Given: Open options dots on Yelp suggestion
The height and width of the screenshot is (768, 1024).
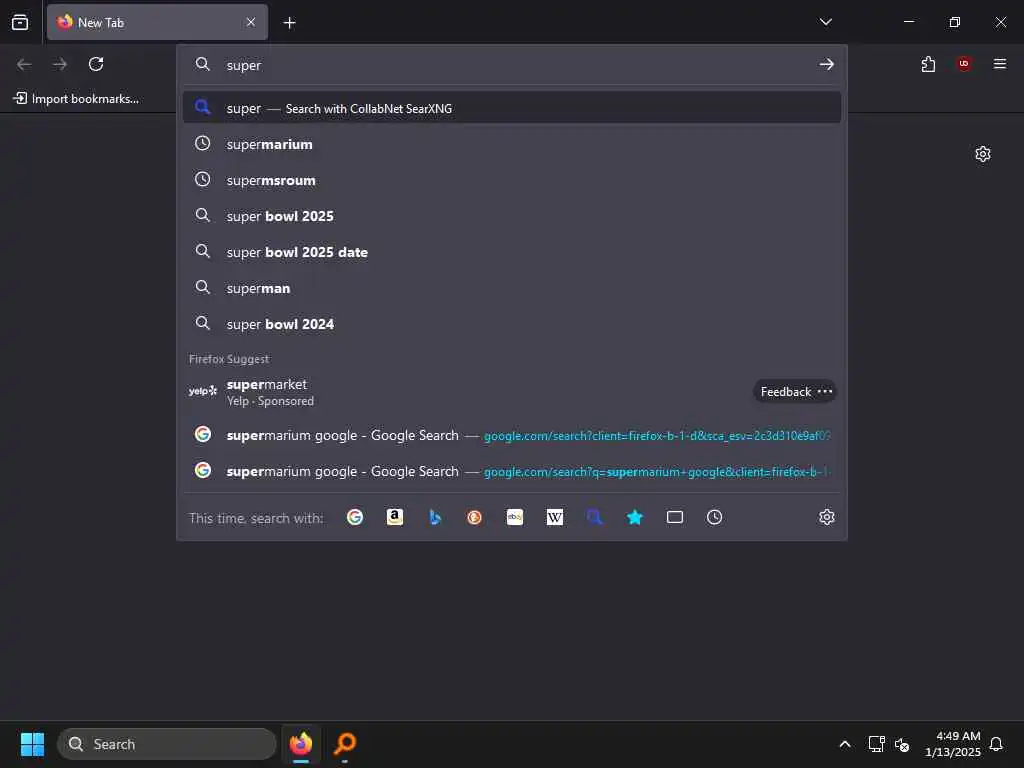Looking at the screenshot, I should coord(825,391).
